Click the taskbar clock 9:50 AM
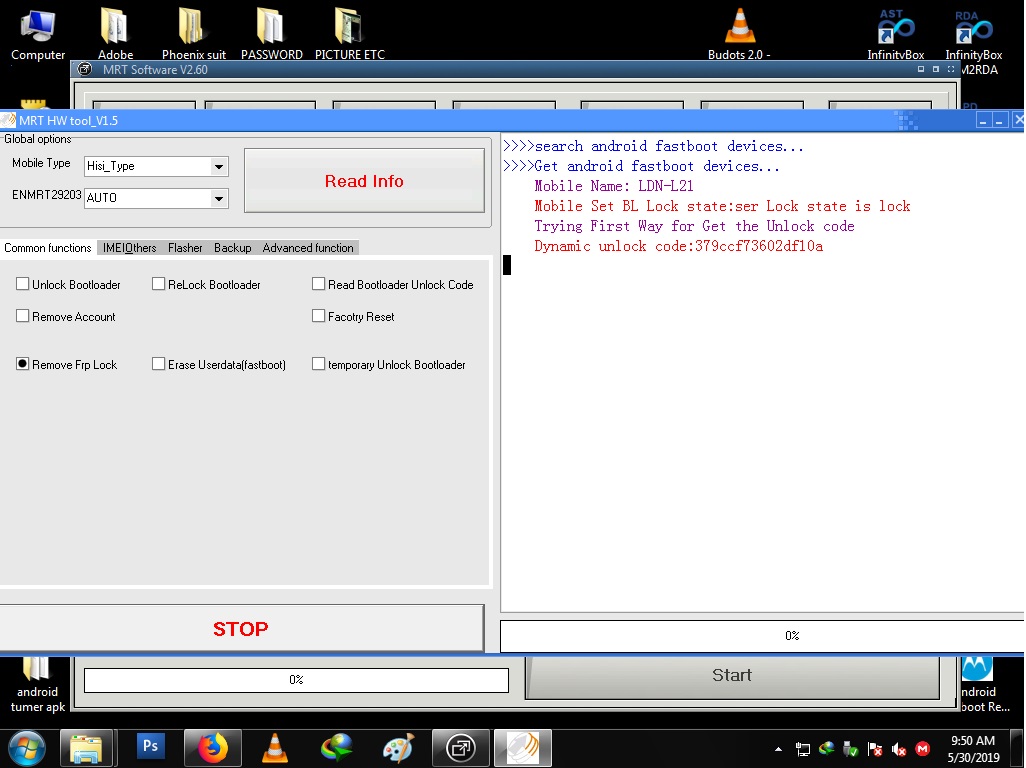The height and width of the screenshot is (768, 1026). point(973,749)
